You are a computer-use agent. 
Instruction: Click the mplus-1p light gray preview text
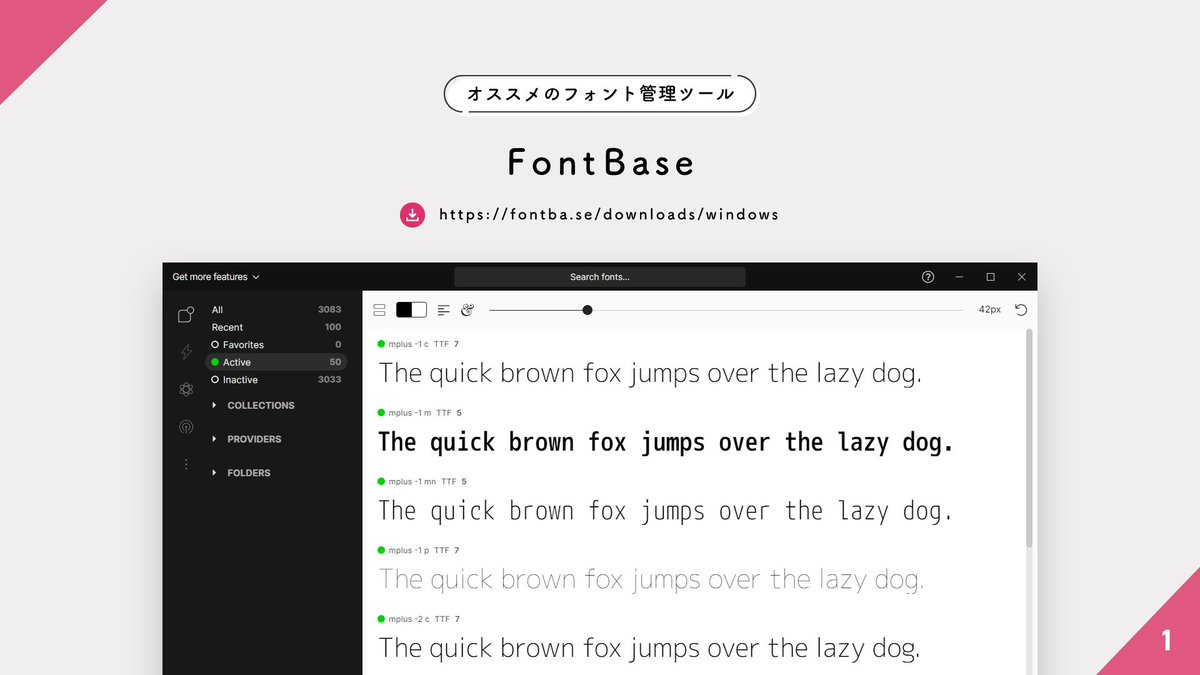[x=651, y=579]
